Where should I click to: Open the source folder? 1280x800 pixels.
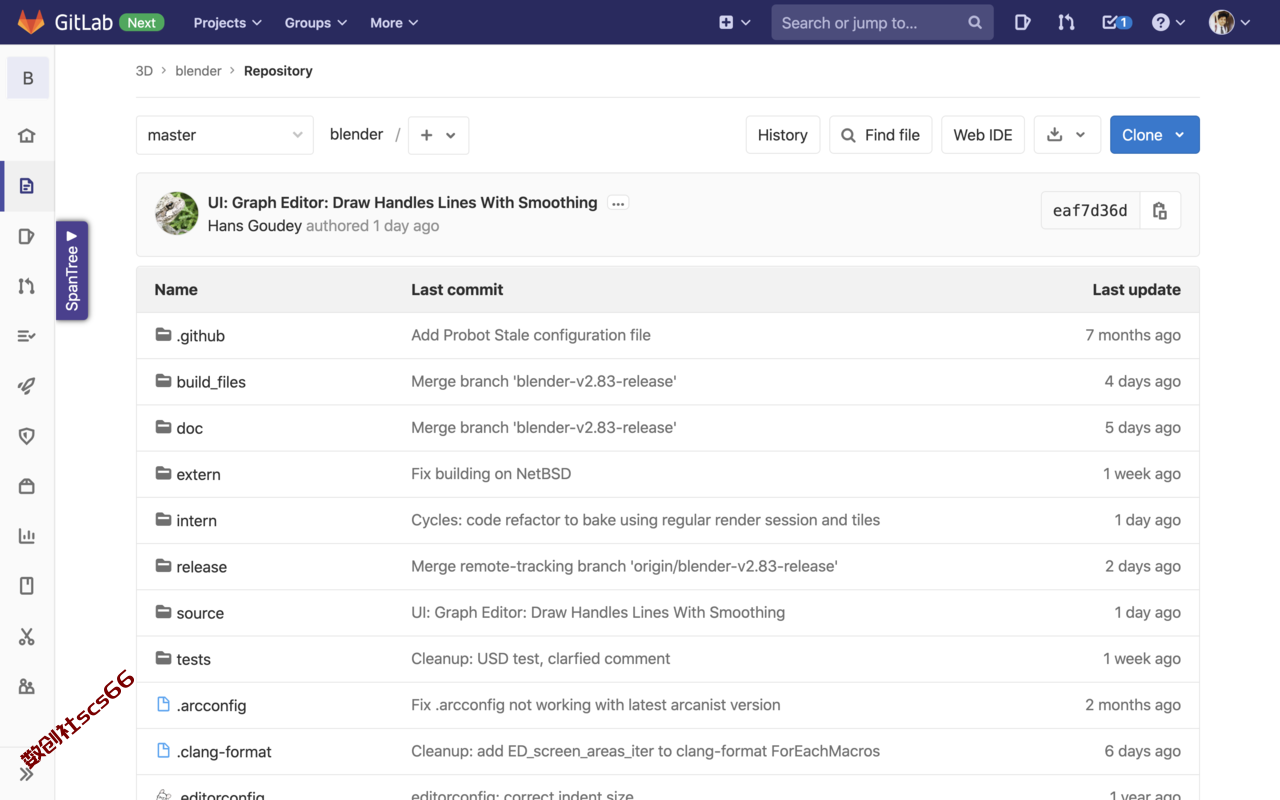coord(200,613)
